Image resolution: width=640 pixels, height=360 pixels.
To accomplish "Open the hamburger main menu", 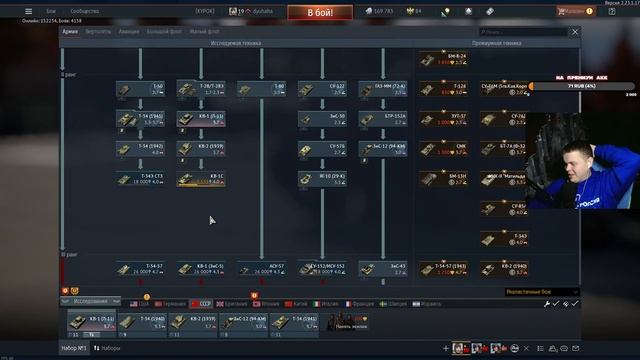I will [x=28, y=11].
